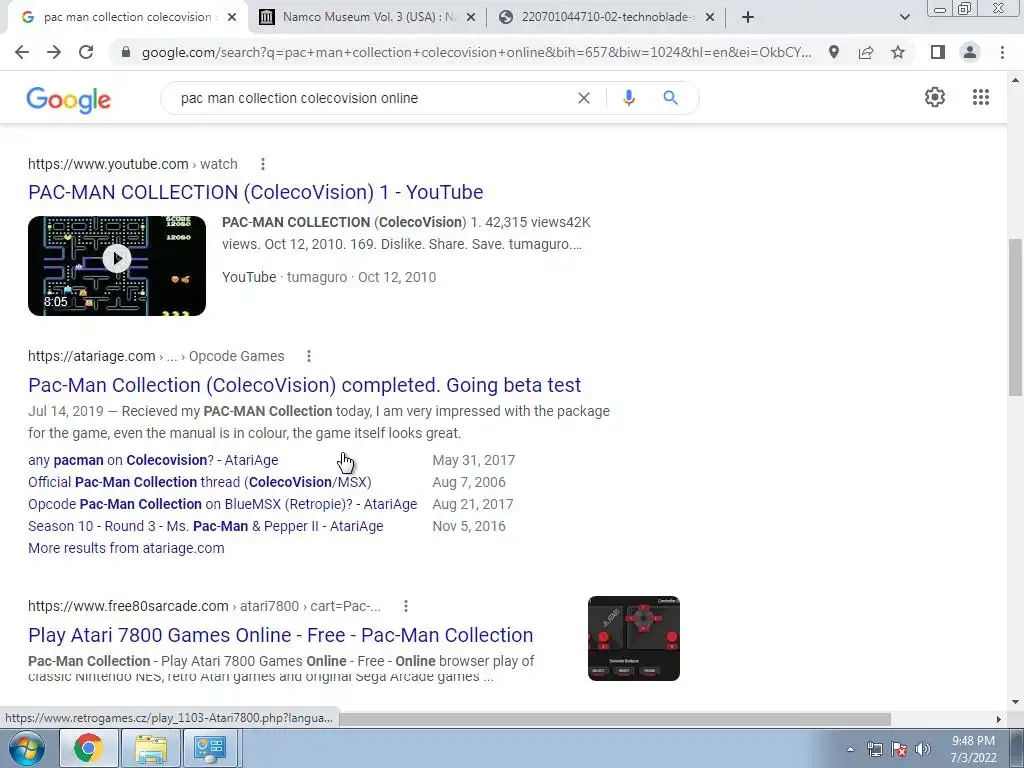The width and height of the screenshot is (1024, 768).
Task: Click scrollbar up arrow
Action: click(x=1015, y=80)
